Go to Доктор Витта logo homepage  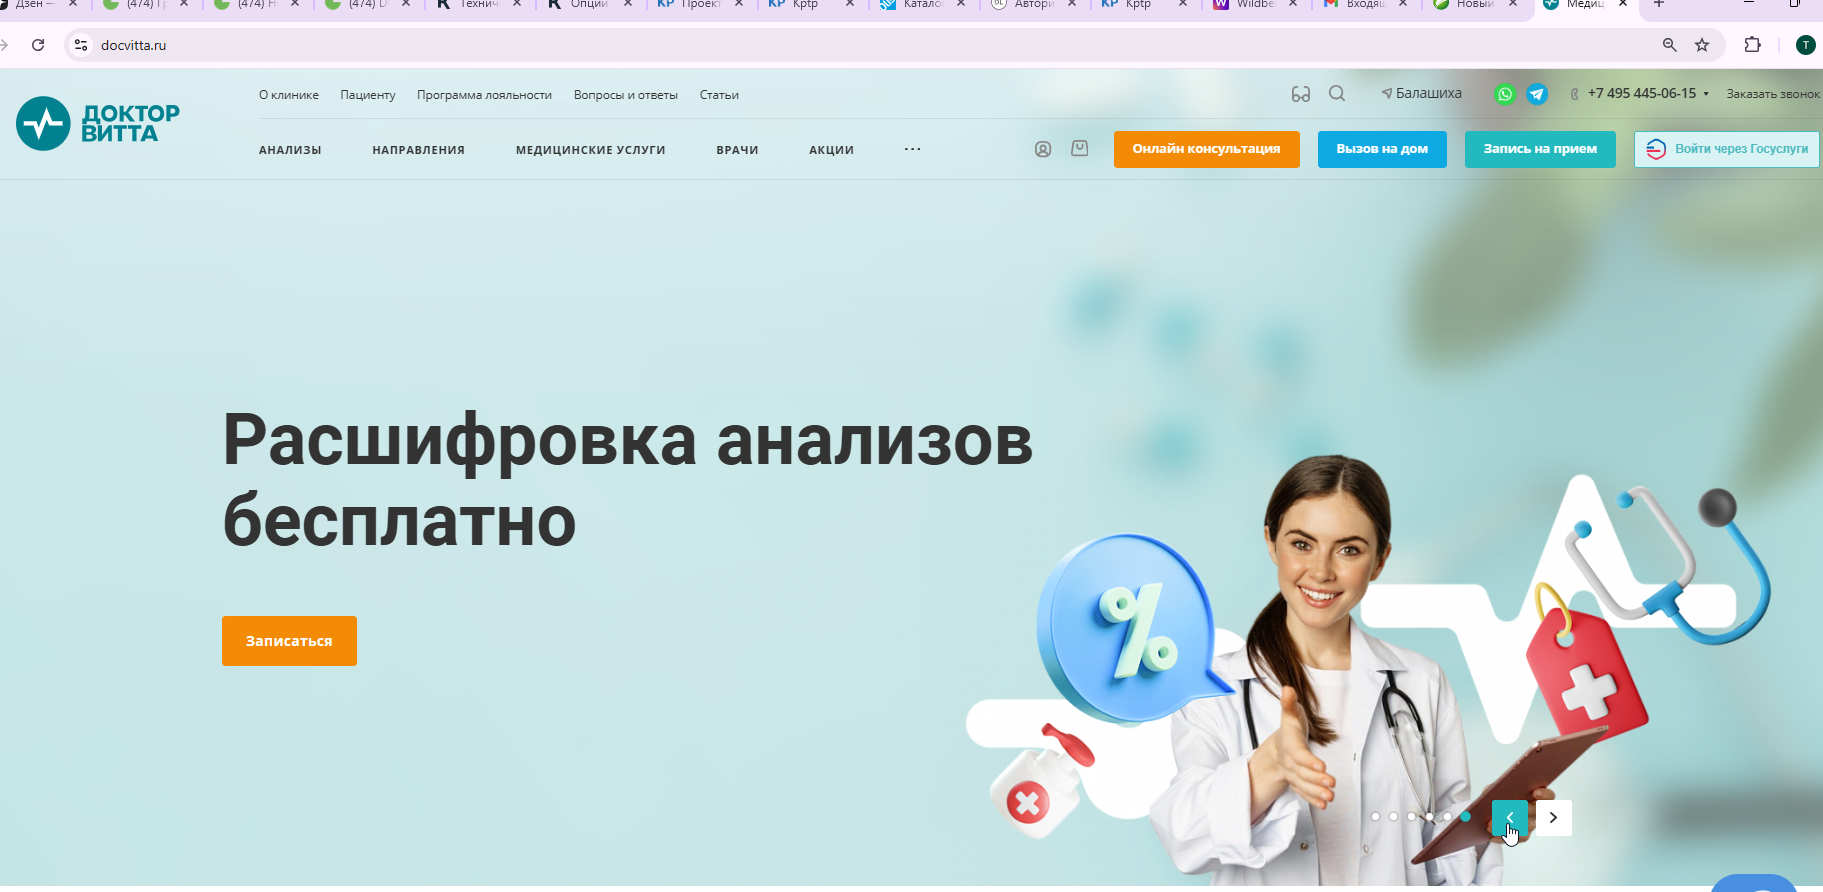point(98,123)
